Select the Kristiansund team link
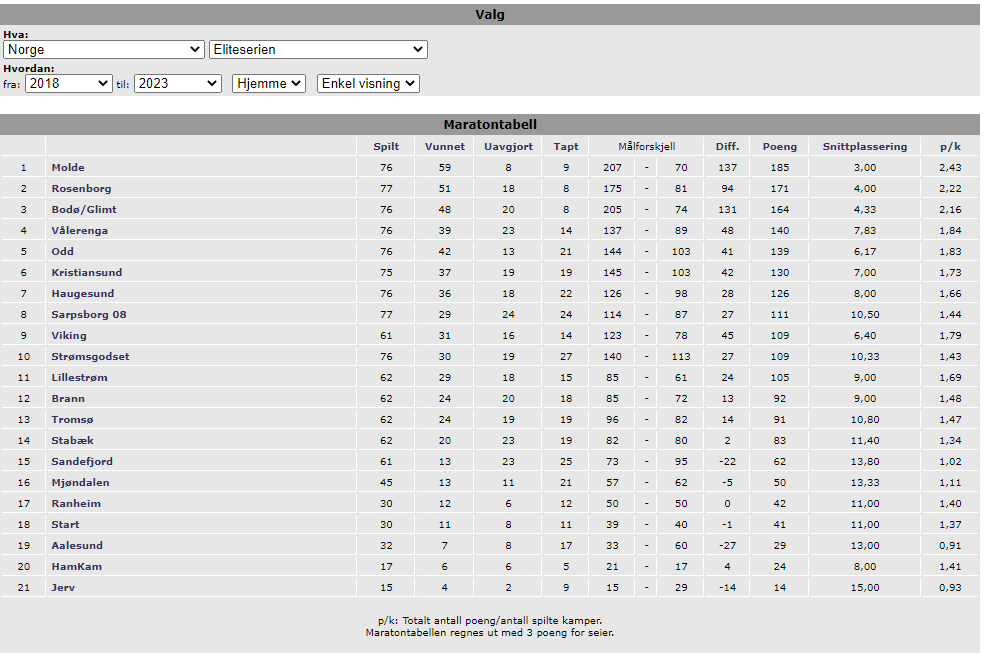The width and height of the screenshot is (990, 662). click(86, 272)
